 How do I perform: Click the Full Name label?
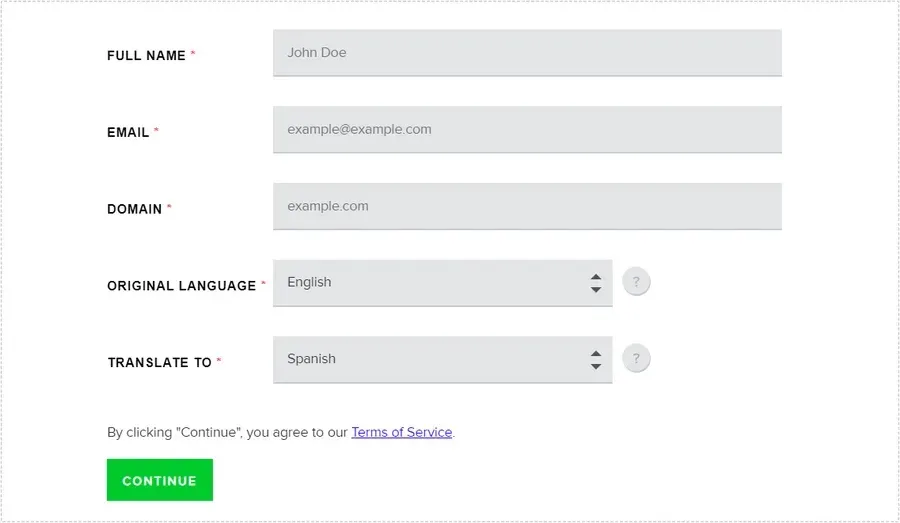[146, 56]
